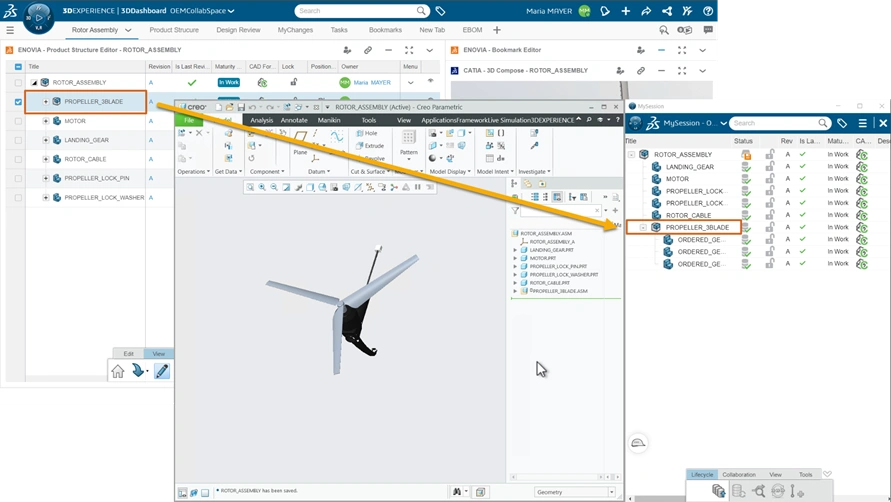Click link icon in Product Structure Editor header
Viewport: 891px width, 502px height.
point(368,50)
